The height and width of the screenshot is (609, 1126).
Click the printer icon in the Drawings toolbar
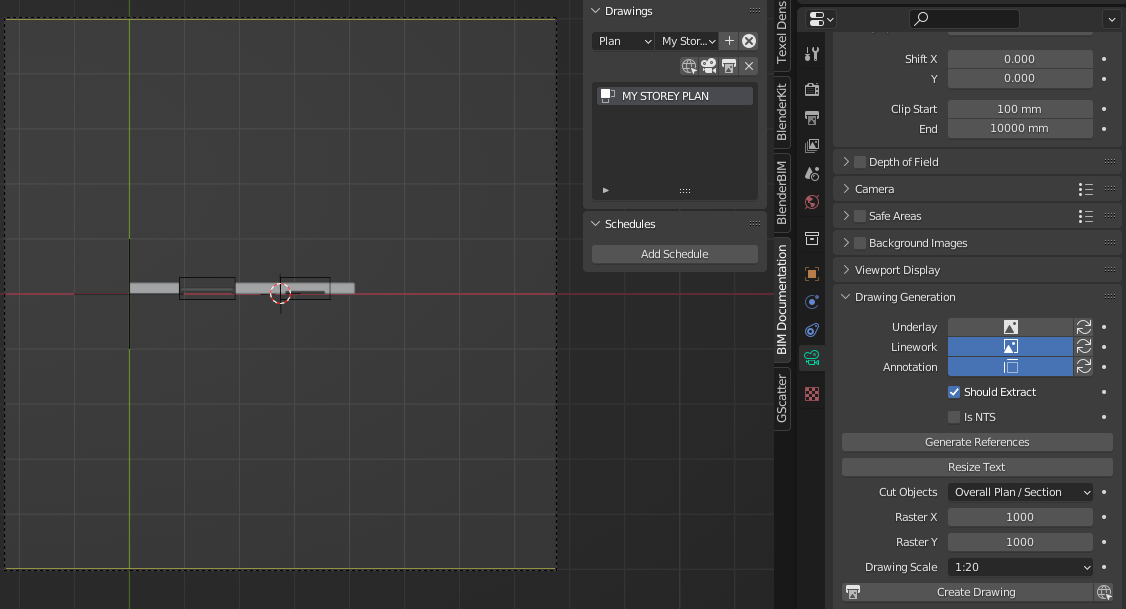click(729, 66)
